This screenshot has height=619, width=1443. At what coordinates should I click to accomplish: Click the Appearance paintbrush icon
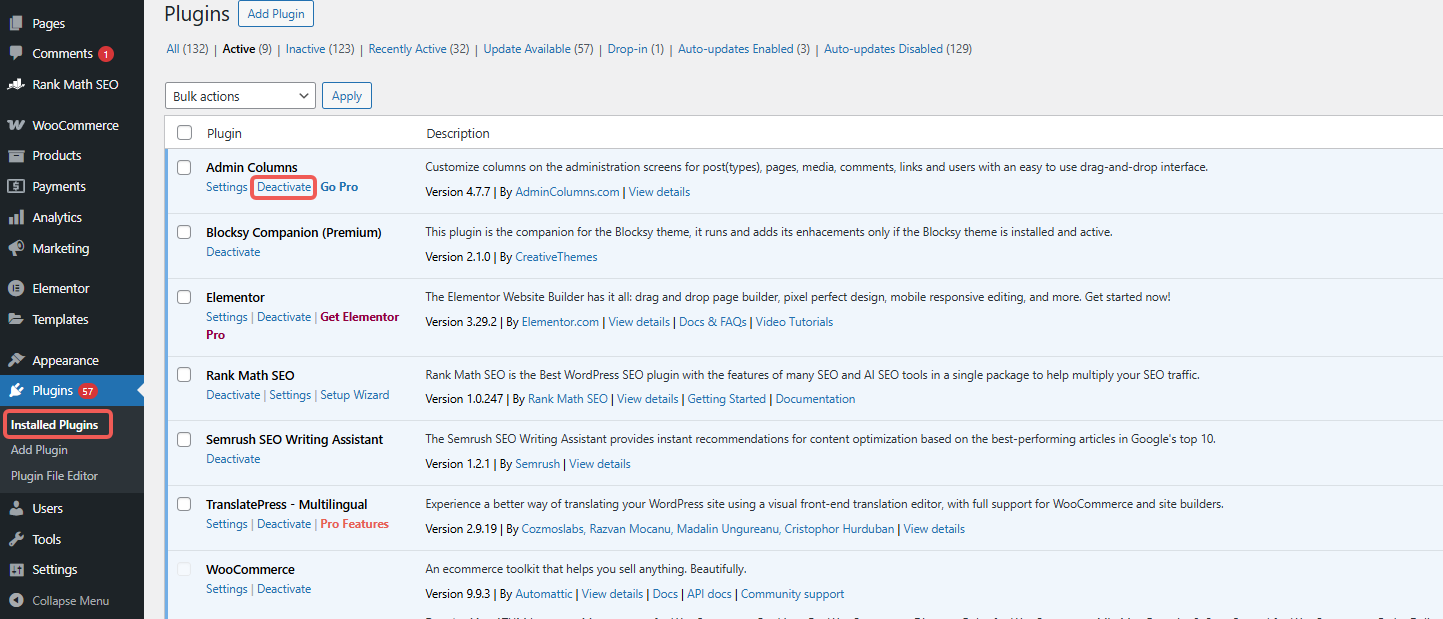15,360
